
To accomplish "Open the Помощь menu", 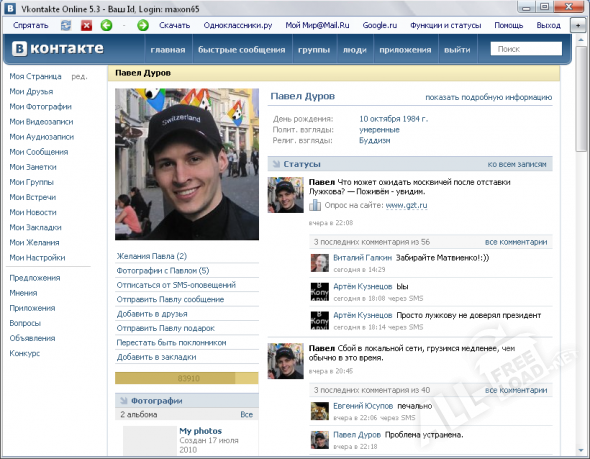I will click(x=509, y=26).
